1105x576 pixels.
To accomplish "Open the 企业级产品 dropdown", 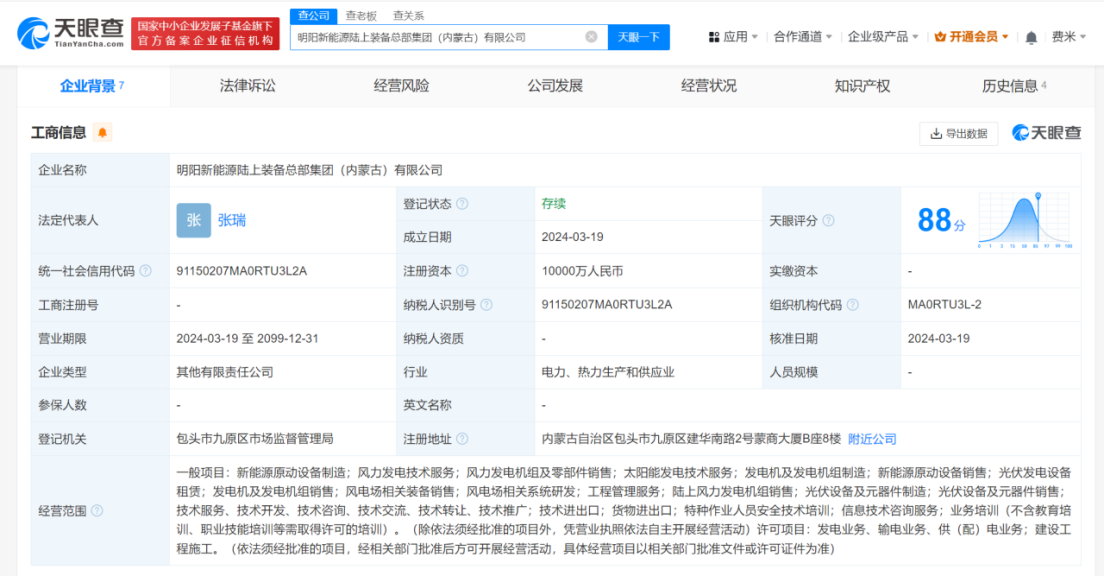I will point(883,37).
